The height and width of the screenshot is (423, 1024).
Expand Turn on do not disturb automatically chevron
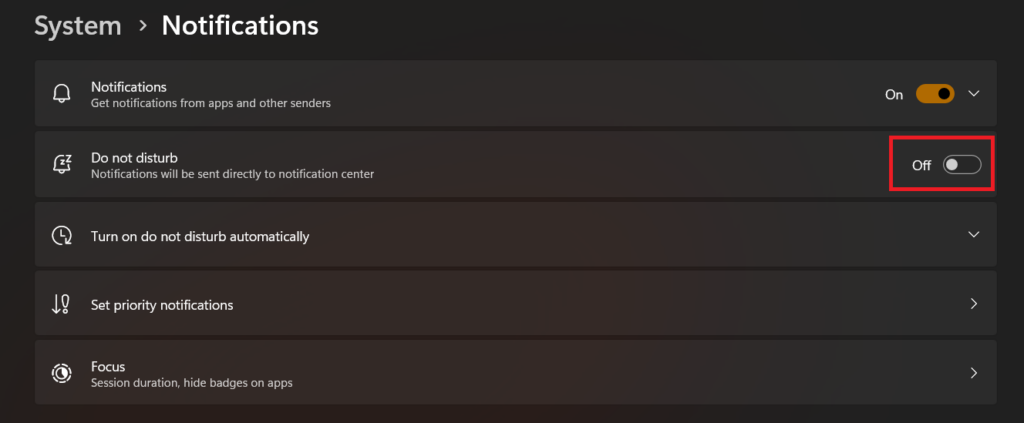coord(974,235)
